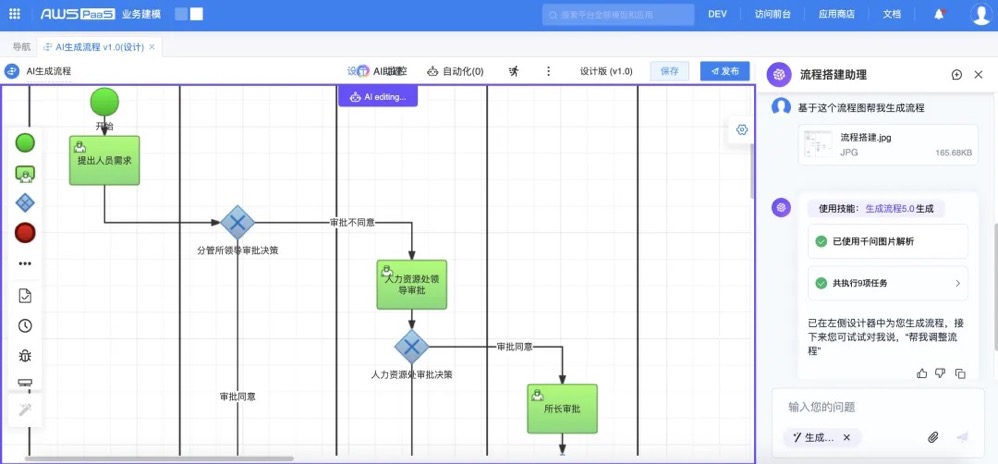Click the 输入您的问题 chat input field
The width and height of the screenshot is (998, 464).
coord(870,407)
